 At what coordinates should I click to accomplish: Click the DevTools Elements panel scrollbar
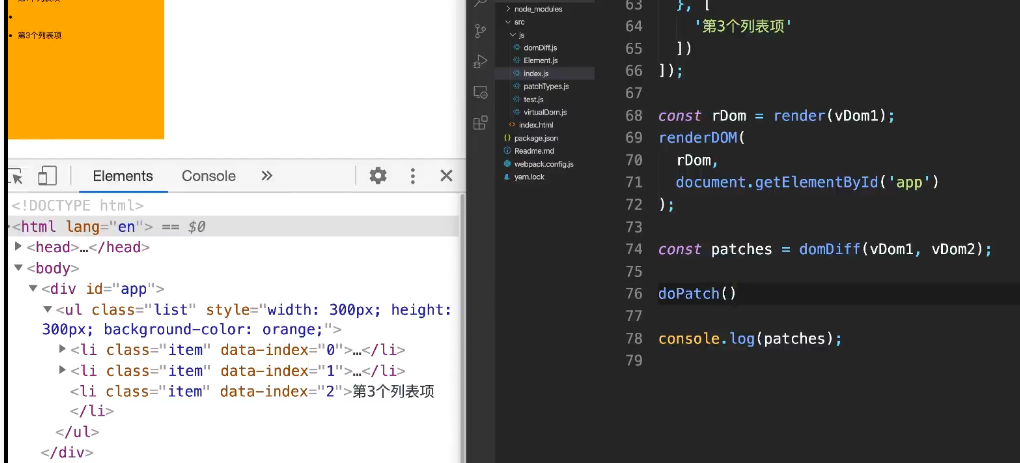[463, 328]
